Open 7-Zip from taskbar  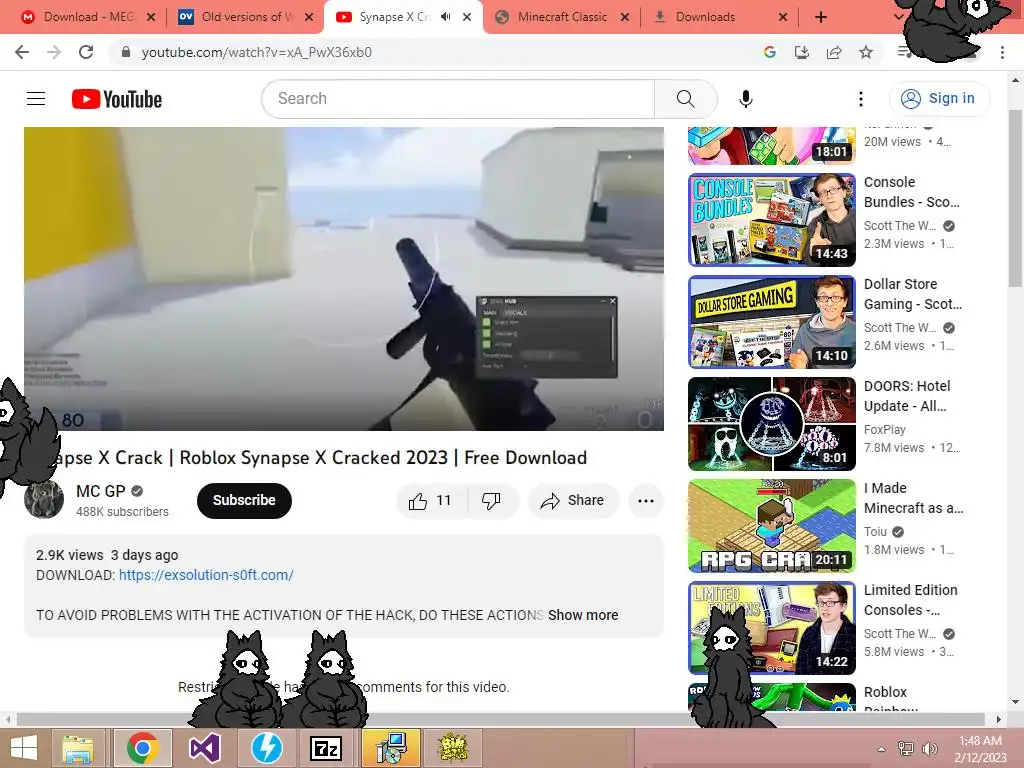point(326,748)
